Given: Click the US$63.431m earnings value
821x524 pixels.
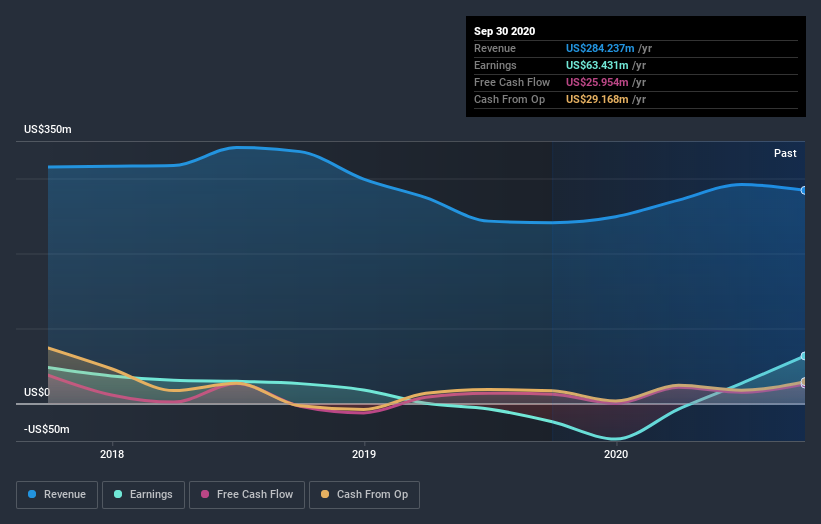Looking at the screenshot, I should 597,65.
